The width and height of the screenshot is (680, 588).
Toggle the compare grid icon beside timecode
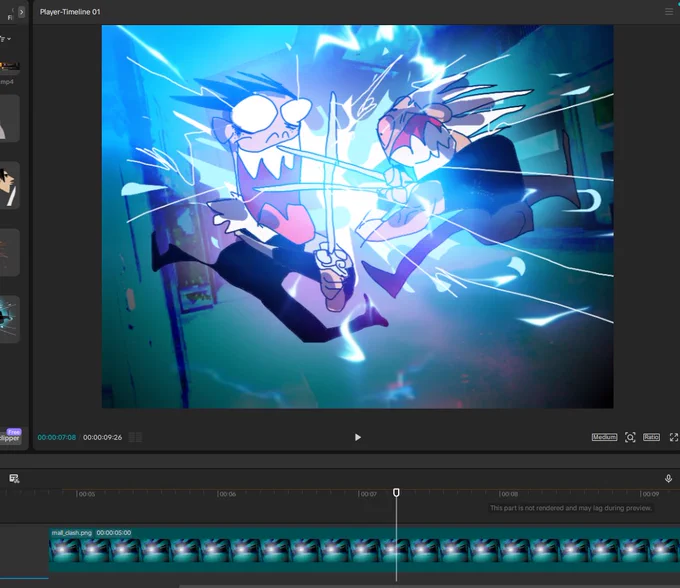coord(135,437)
